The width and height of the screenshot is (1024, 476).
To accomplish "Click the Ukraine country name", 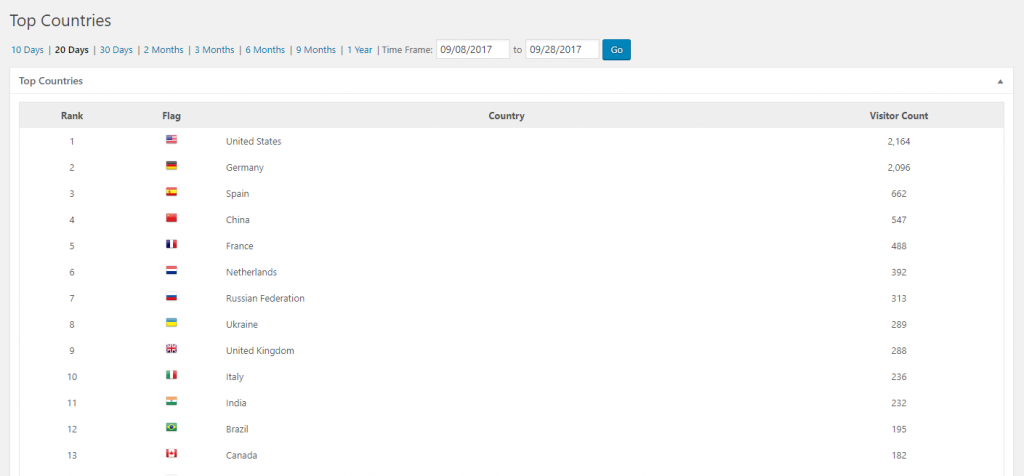I will [242, 324].
